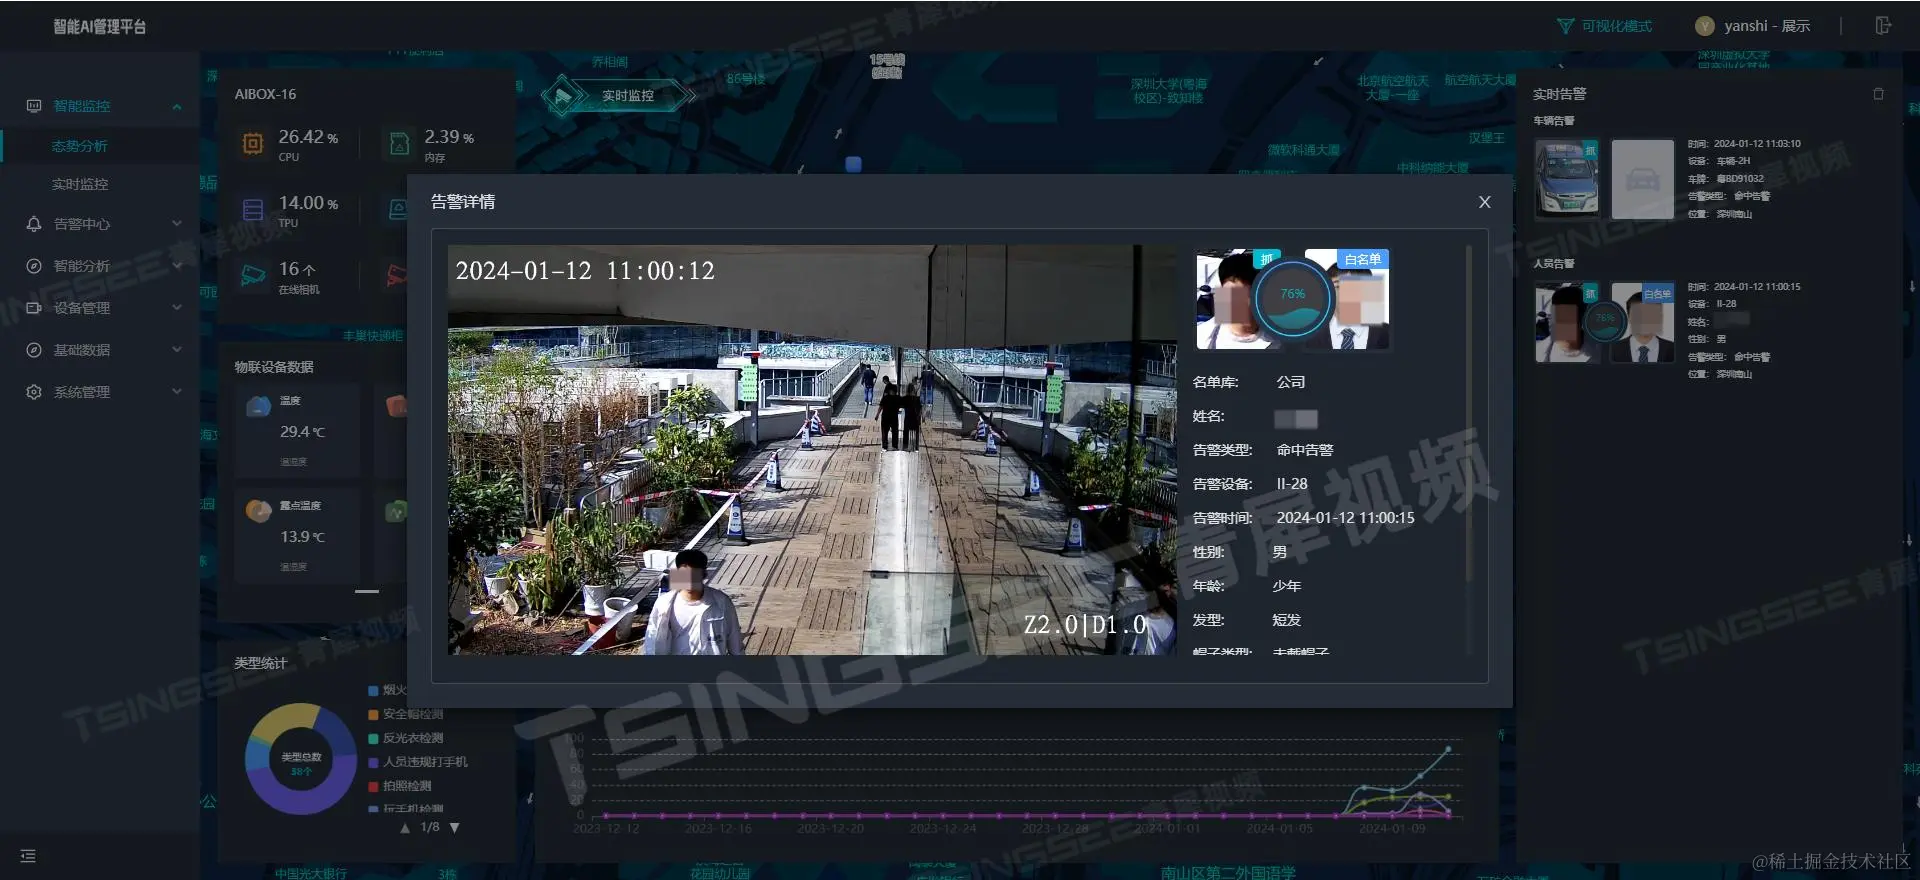Open the captured face thumbnail in 人员告警
The height and width of the screenshot is (880, 1920).
coord(1567,322)
